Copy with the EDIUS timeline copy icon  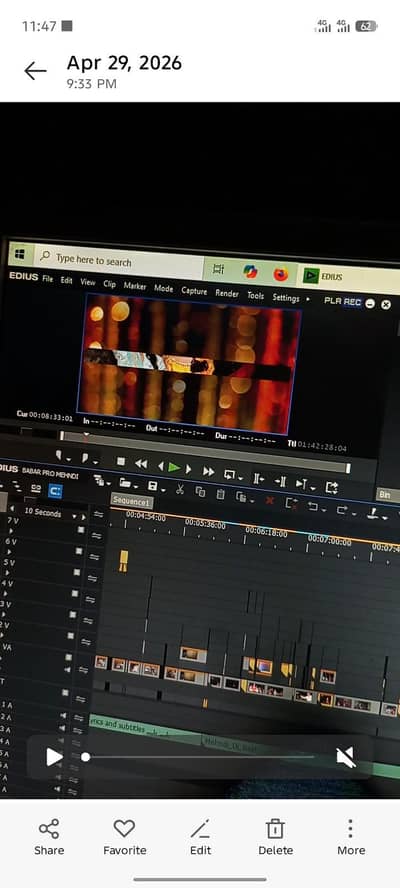[200, 492]
